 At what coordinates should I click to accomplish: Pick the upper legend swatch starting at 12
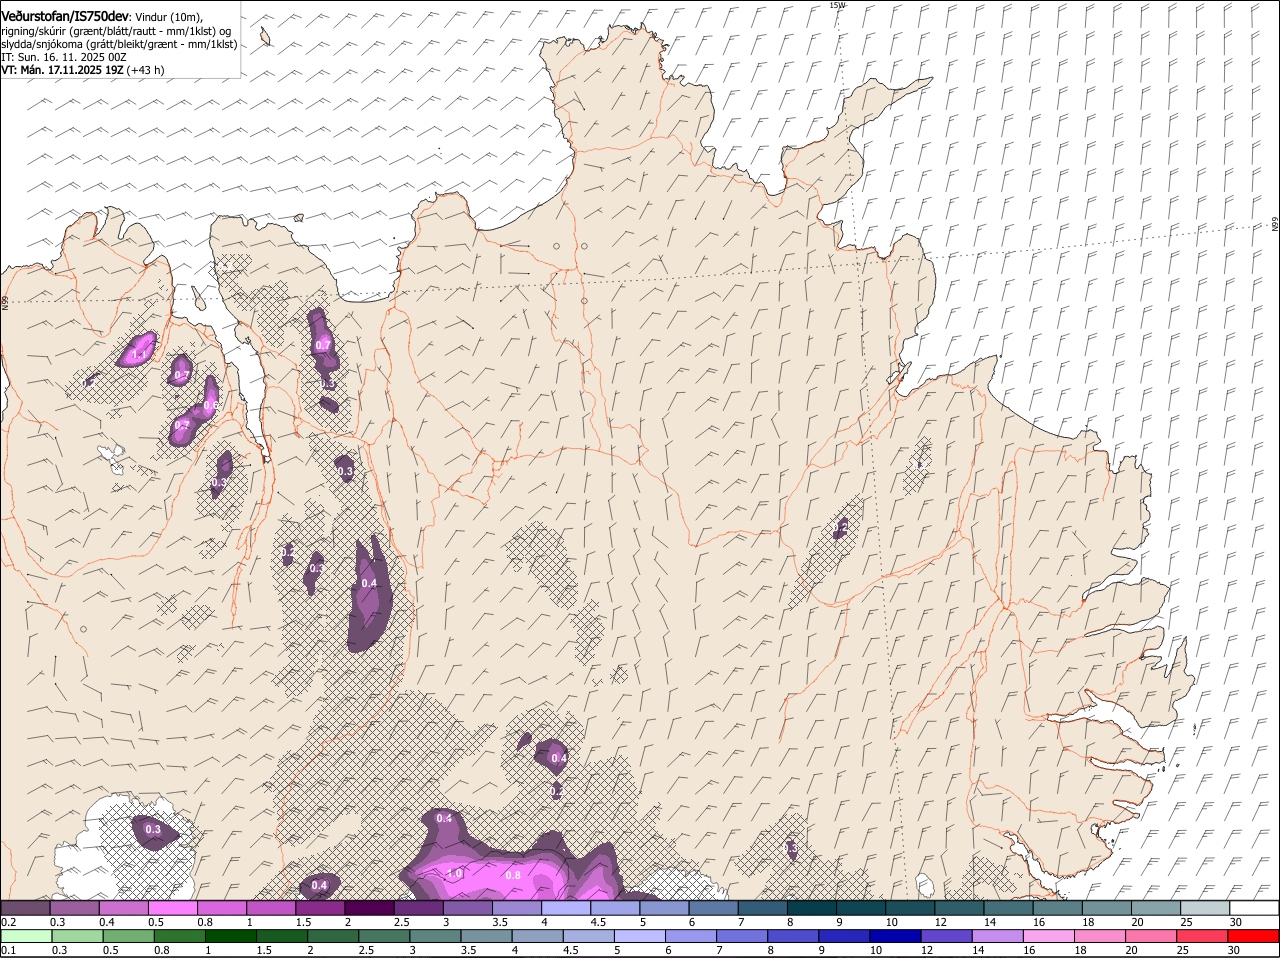(x=960, y=908)
